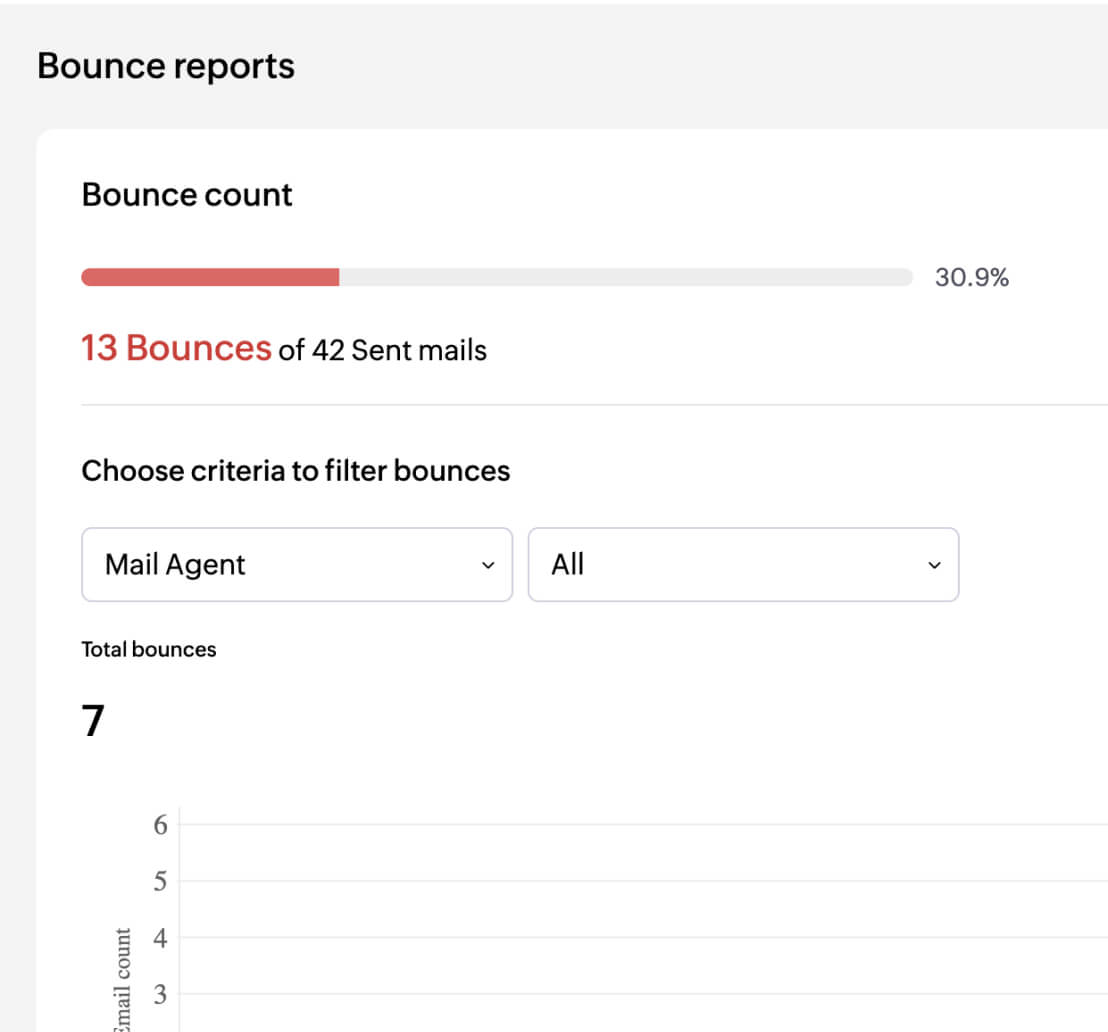
Task: Click the 13 Bounces link
Action: tap(176, 350)
